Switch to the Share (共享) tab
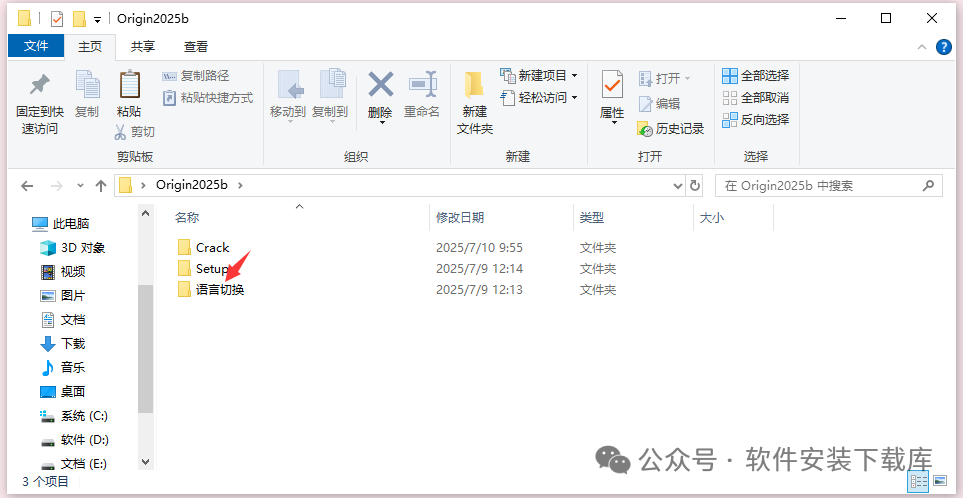Screen dimensions: 963x498 (x=143, y=46)
